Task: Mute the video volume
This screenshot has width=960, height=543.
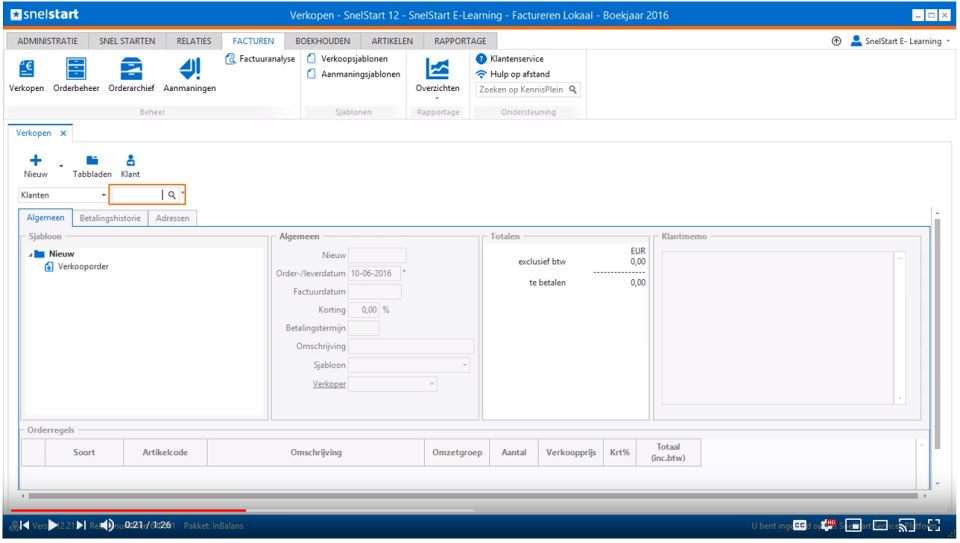Action: click(107, 525)
